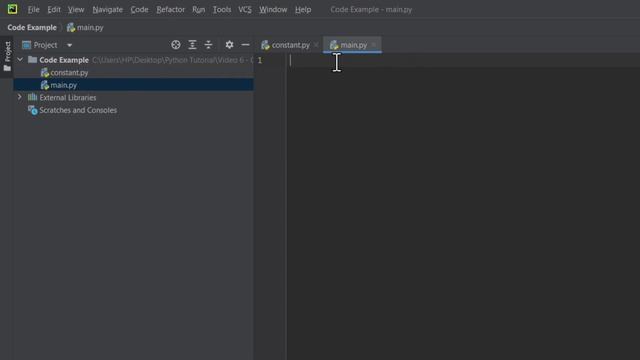Click the Scratches and Consoles icon
Viewport: 640px width, 360px height.
pyautogui.click(x=33, y=110)
